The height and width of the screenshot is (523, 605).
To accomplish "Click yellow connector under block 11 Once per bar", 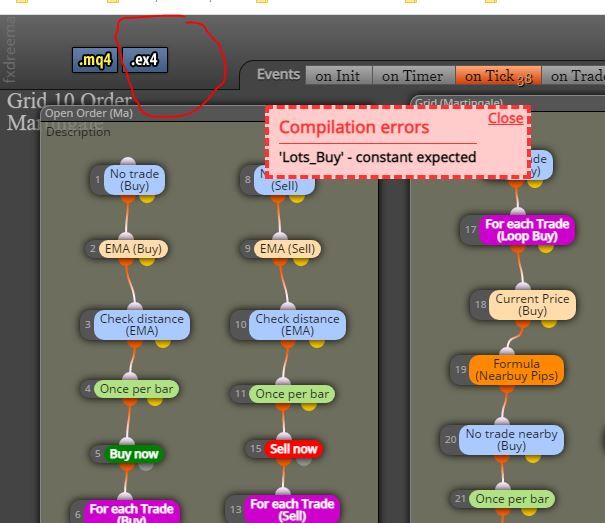I will click(309, 406).
